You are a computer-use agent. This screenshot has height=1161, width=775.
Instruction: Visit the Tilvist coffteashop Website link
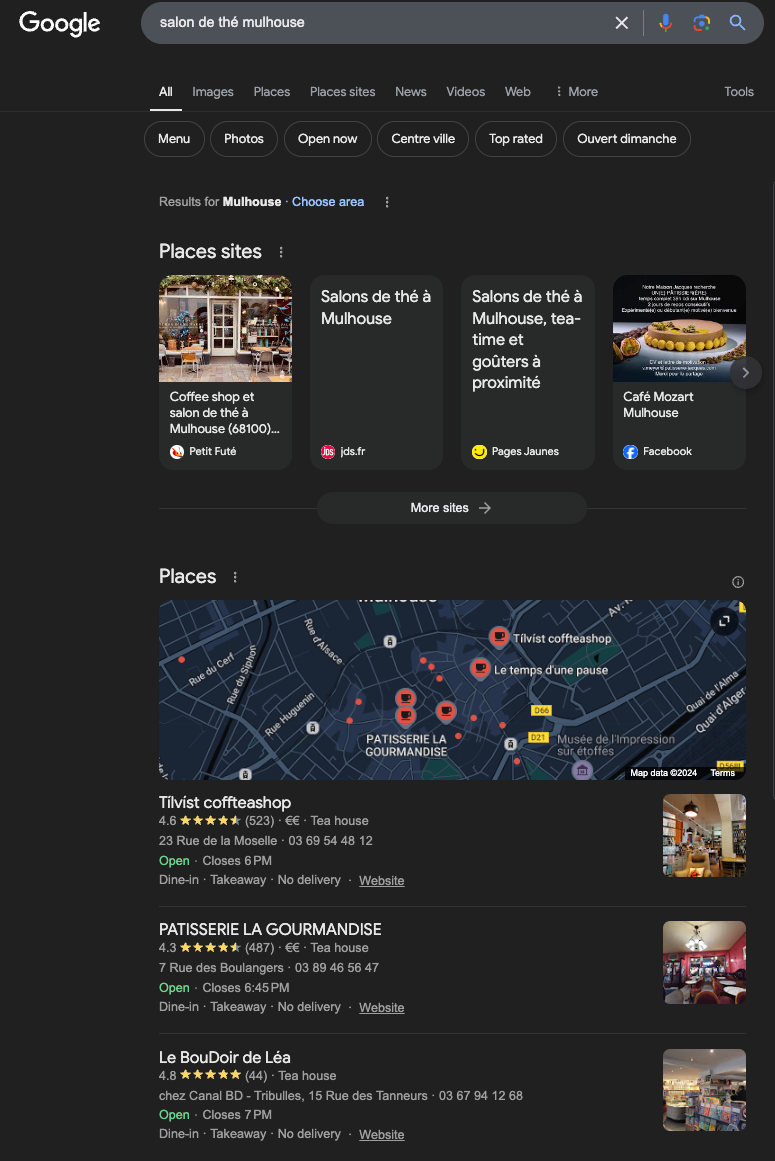click(381, 880)
